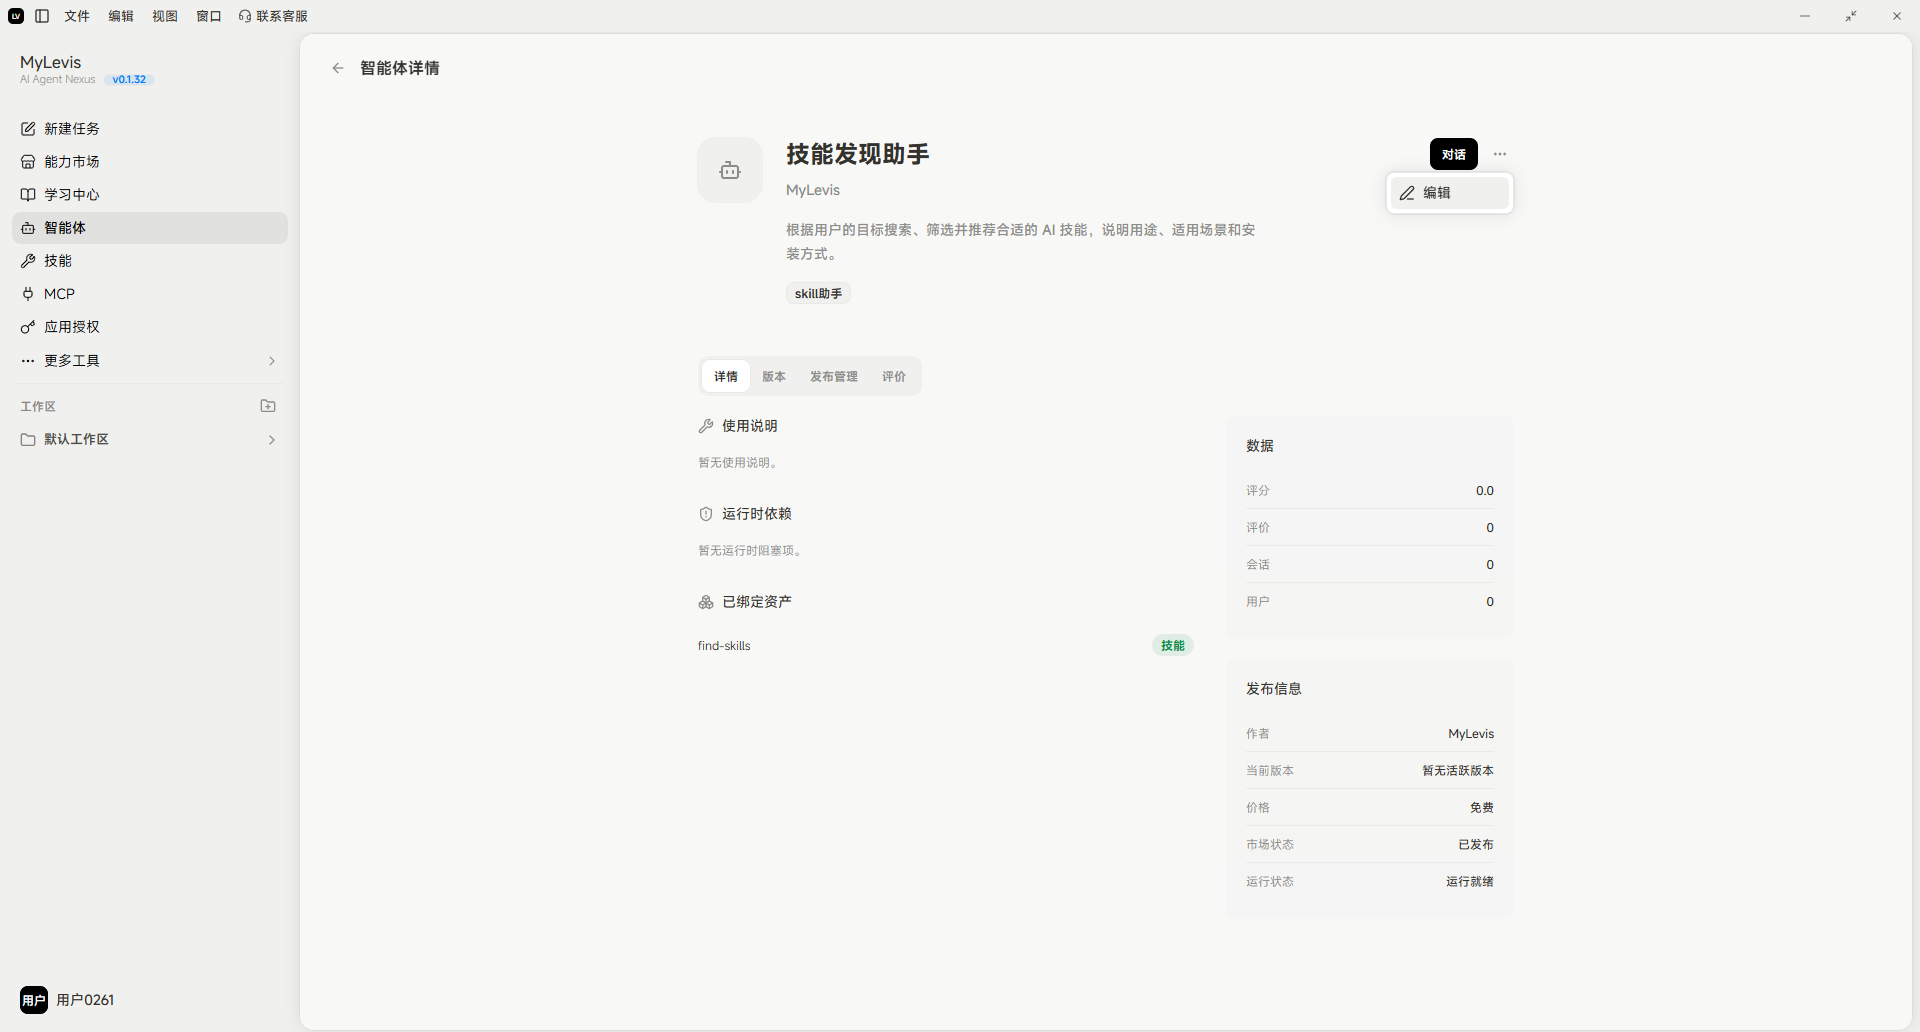Expand the 默认工作区 chevron
This screenshot has width=1920, height=1032.
tap(272, 440)
